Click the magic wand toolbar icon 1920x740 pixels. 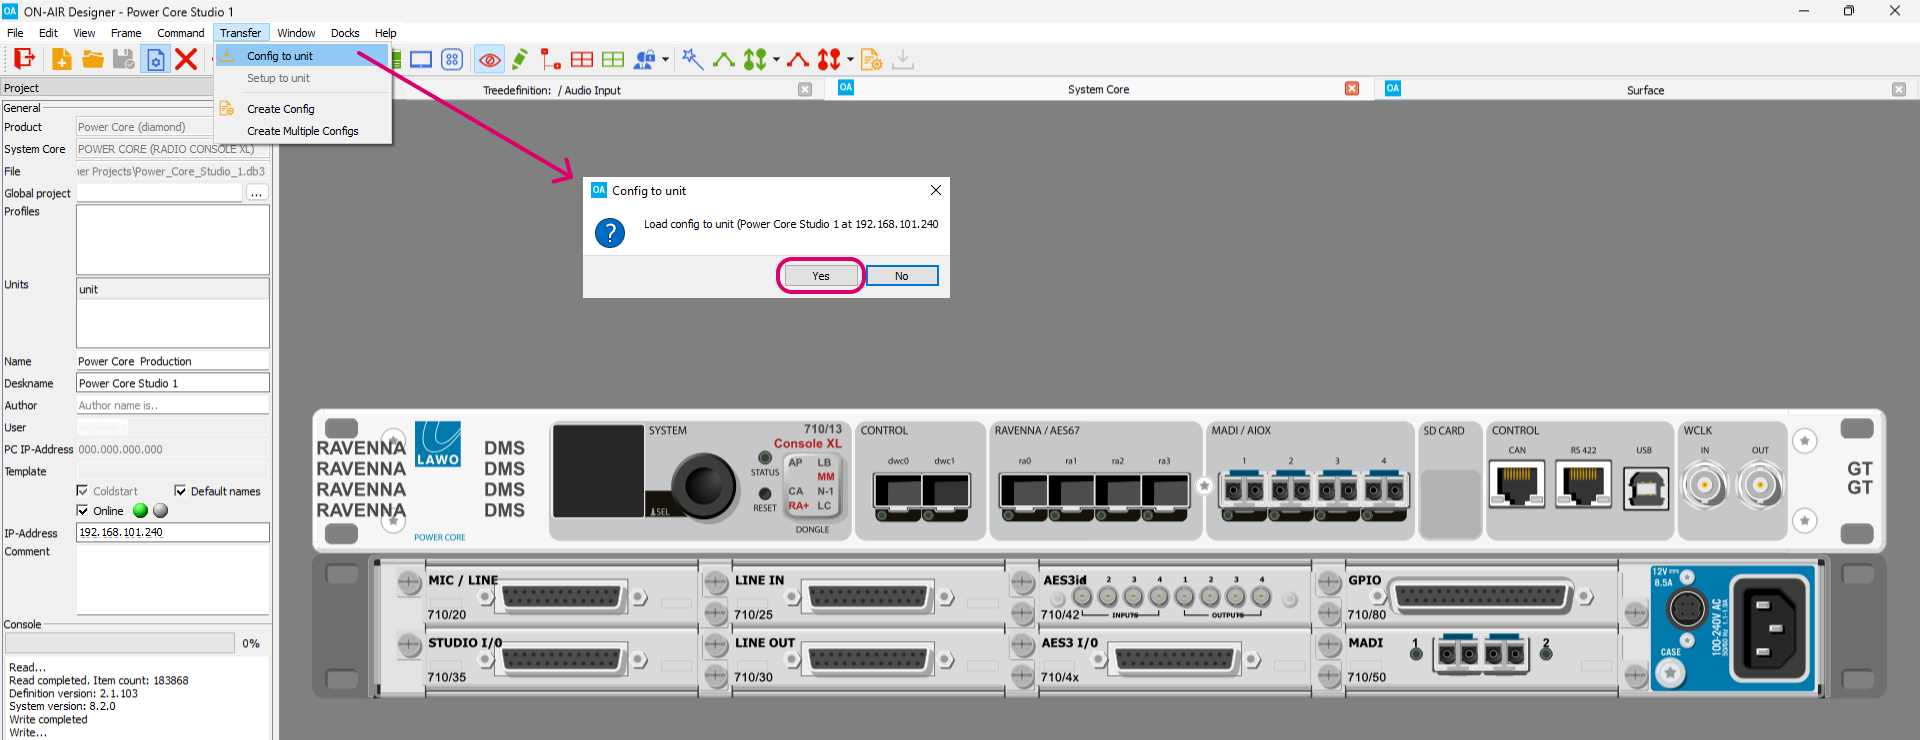pos(692,59)
